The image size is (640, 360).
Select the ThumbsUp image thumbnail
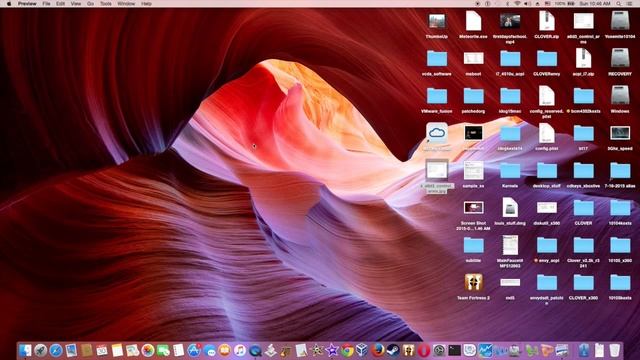click(437, 21)
